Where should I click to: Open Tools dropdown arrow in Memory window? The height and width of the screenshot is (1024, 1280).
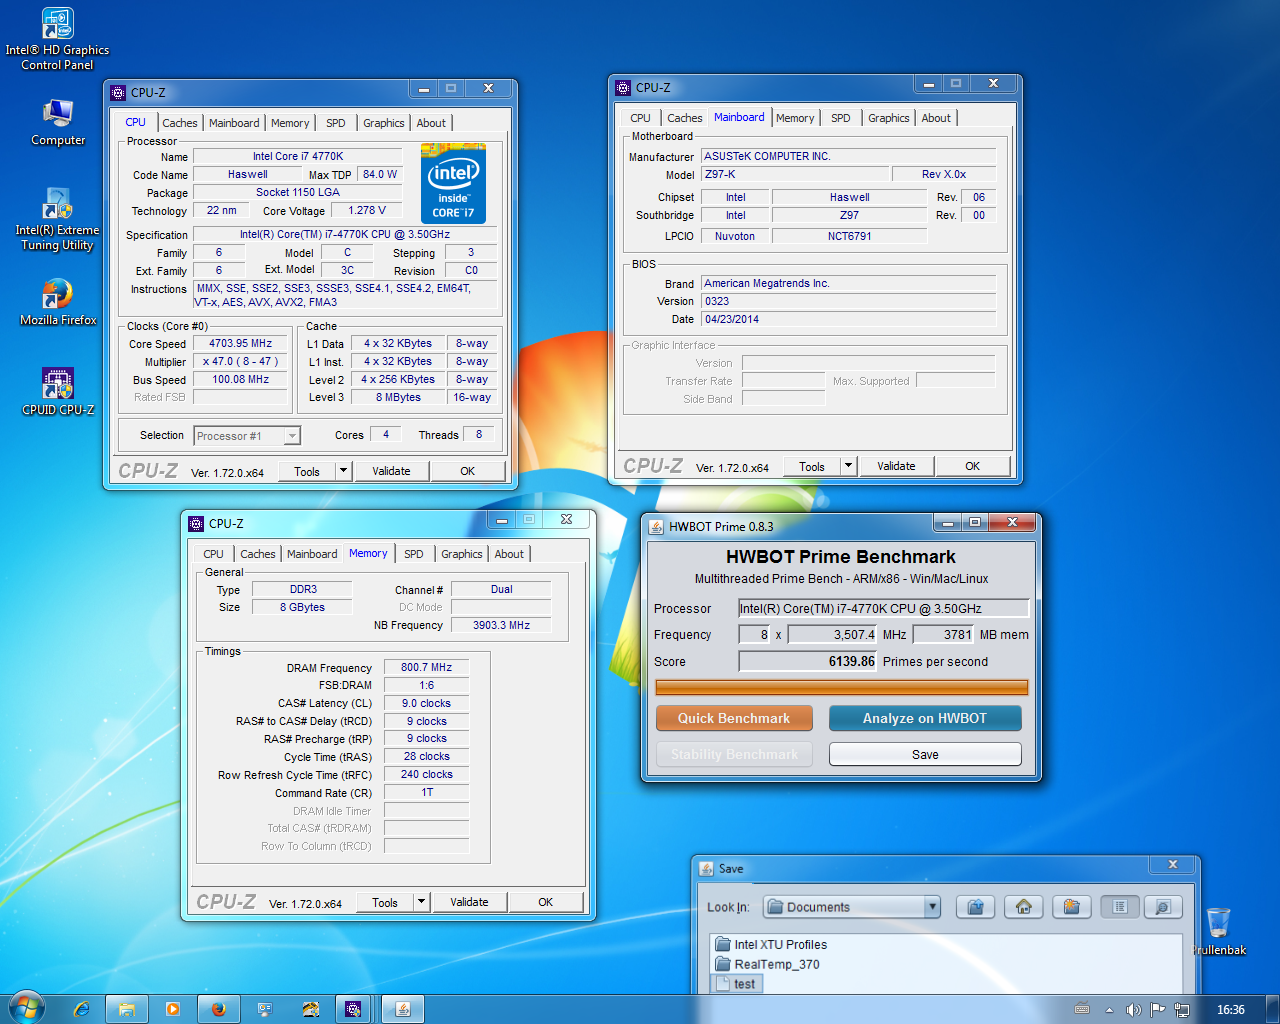pos(421,902)
